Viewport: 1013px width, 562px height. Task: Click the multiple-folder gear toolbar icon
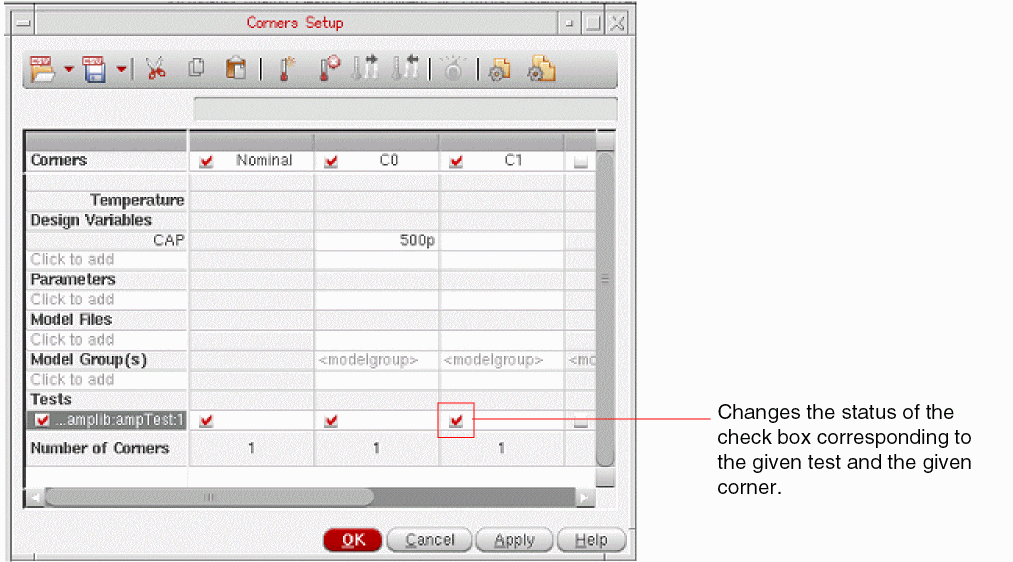coord(541,68)
